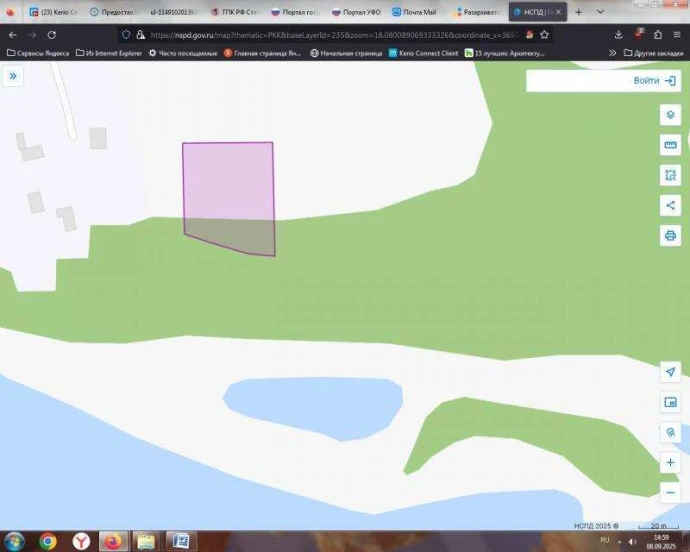Click the Войти login button
Viewport: 690px width, 552px height.
click(x=602, y=81)
